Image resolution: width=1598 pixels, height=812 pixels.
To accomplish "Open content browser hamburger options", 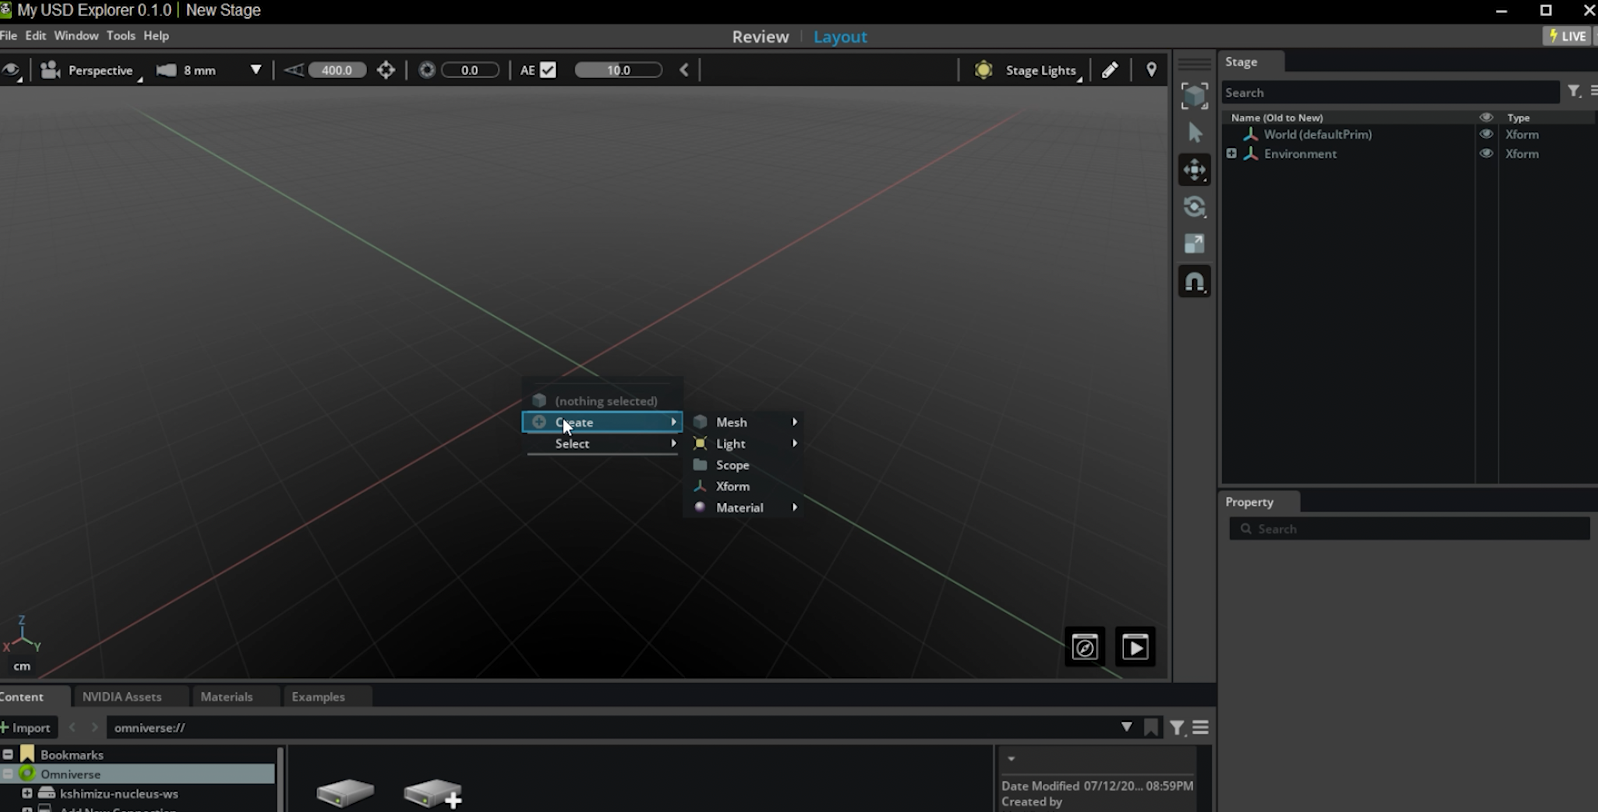I will 1200,728.
